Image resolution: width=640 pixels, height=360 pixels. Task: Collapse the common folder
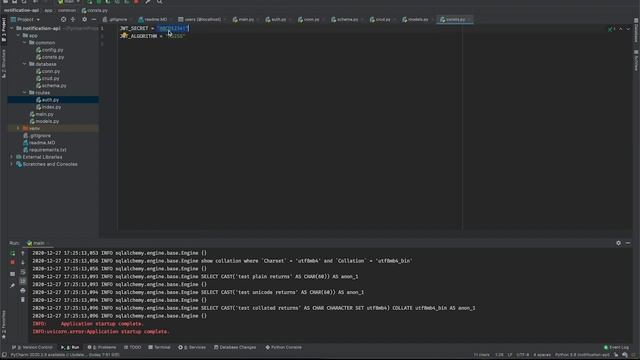pos(25,42)
